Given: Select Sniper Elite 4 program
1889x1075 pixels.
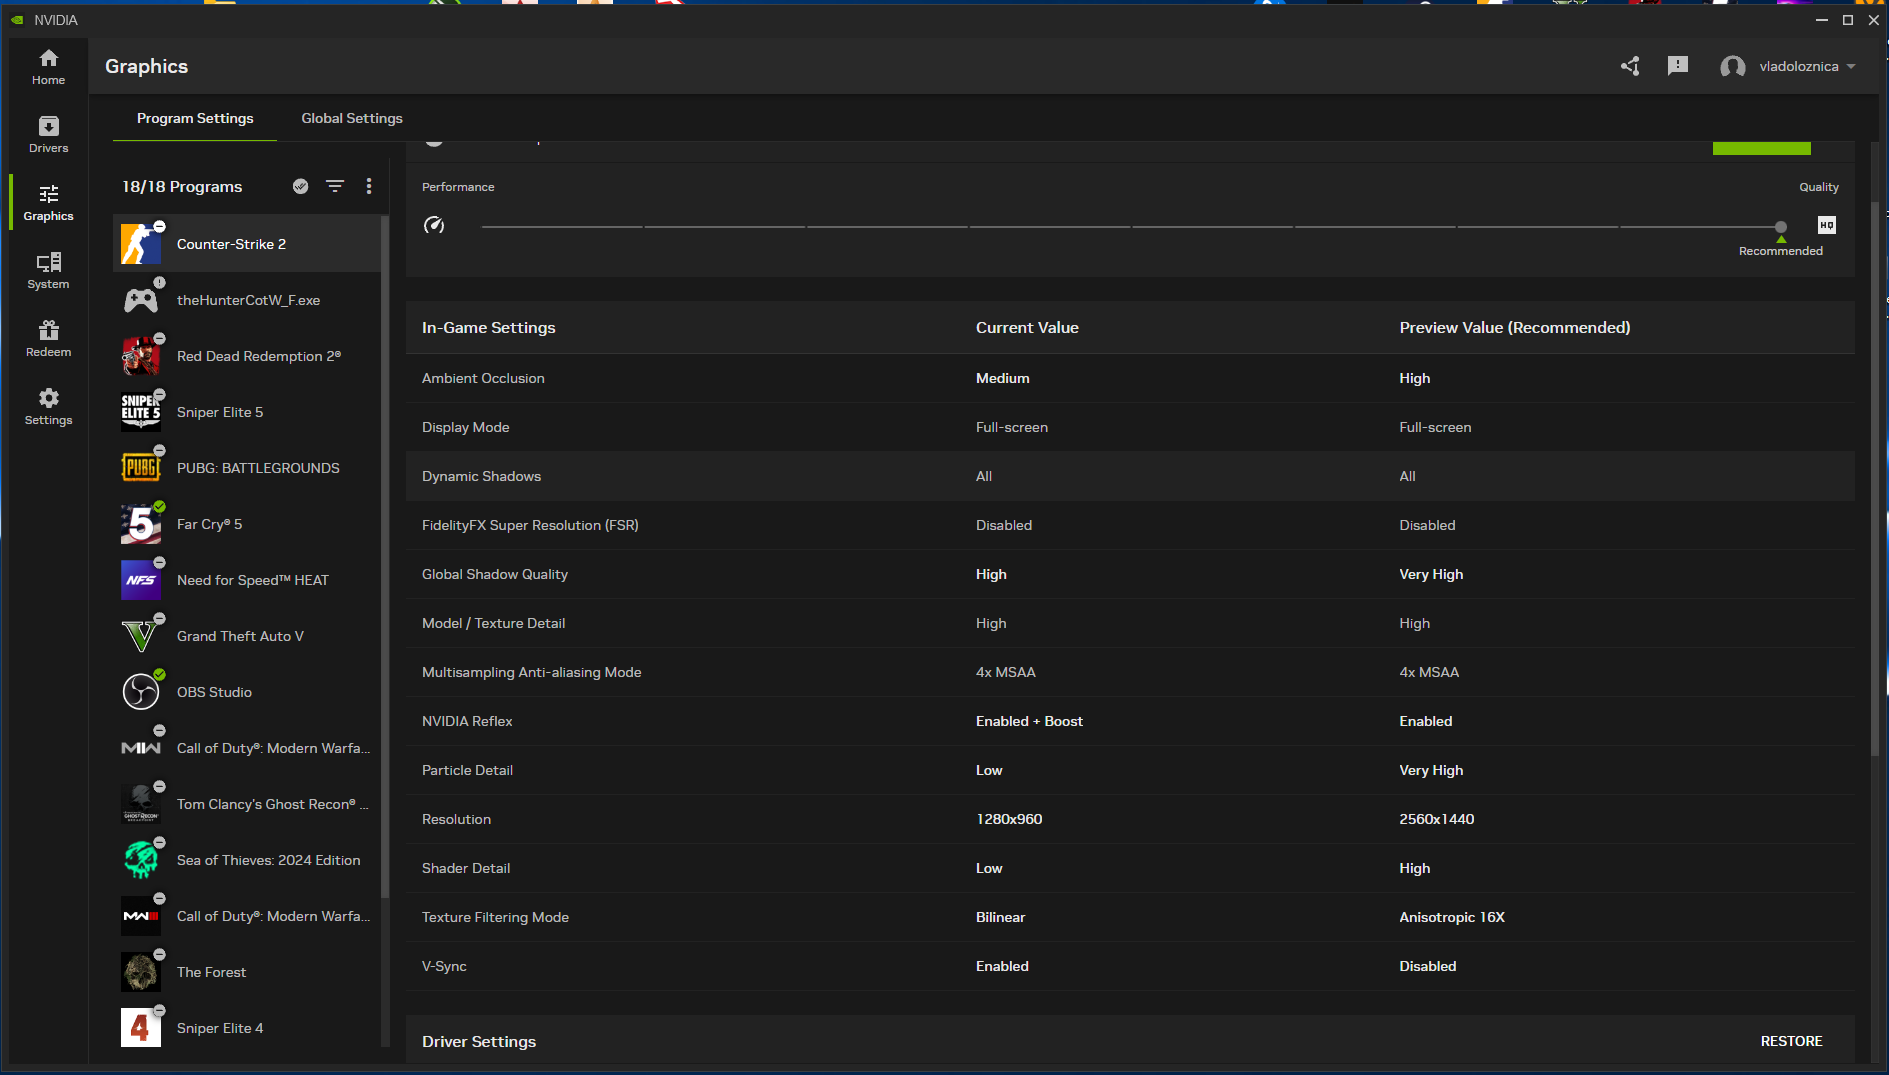Looking at the screenshot, I should (247, 1028).
